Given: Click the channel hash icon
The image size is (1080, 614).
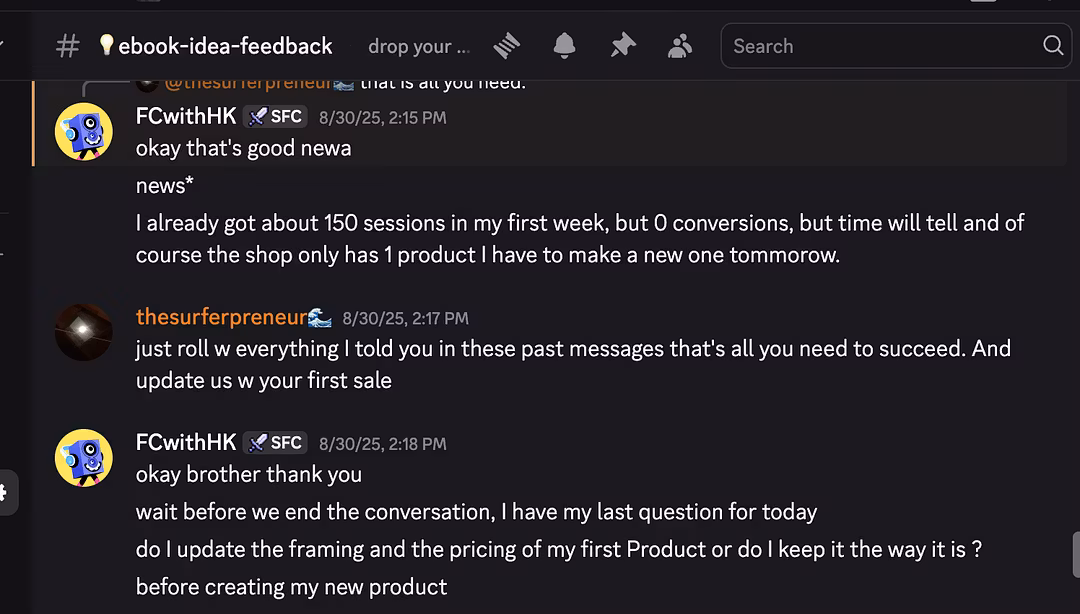Looking at the screenshot, I should pos(67,46).
